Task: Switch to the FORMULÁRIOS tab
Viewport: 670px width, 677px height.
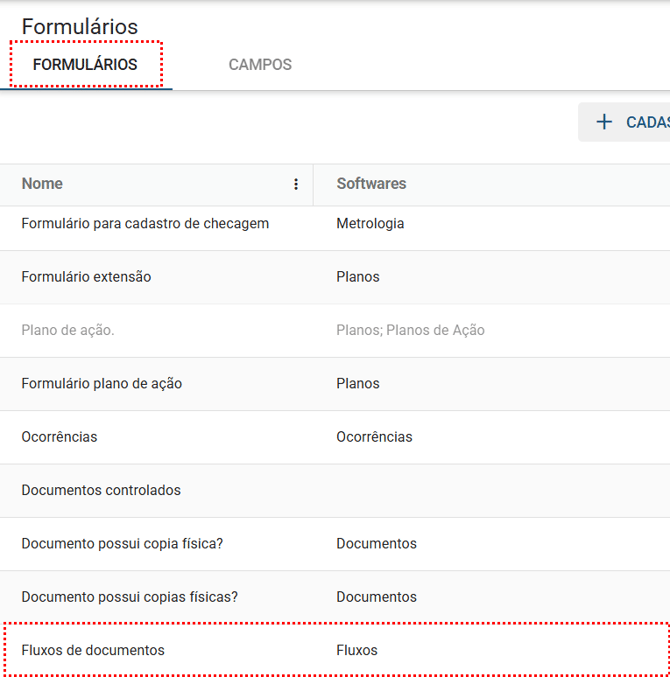Action: [x=85, y=65]
